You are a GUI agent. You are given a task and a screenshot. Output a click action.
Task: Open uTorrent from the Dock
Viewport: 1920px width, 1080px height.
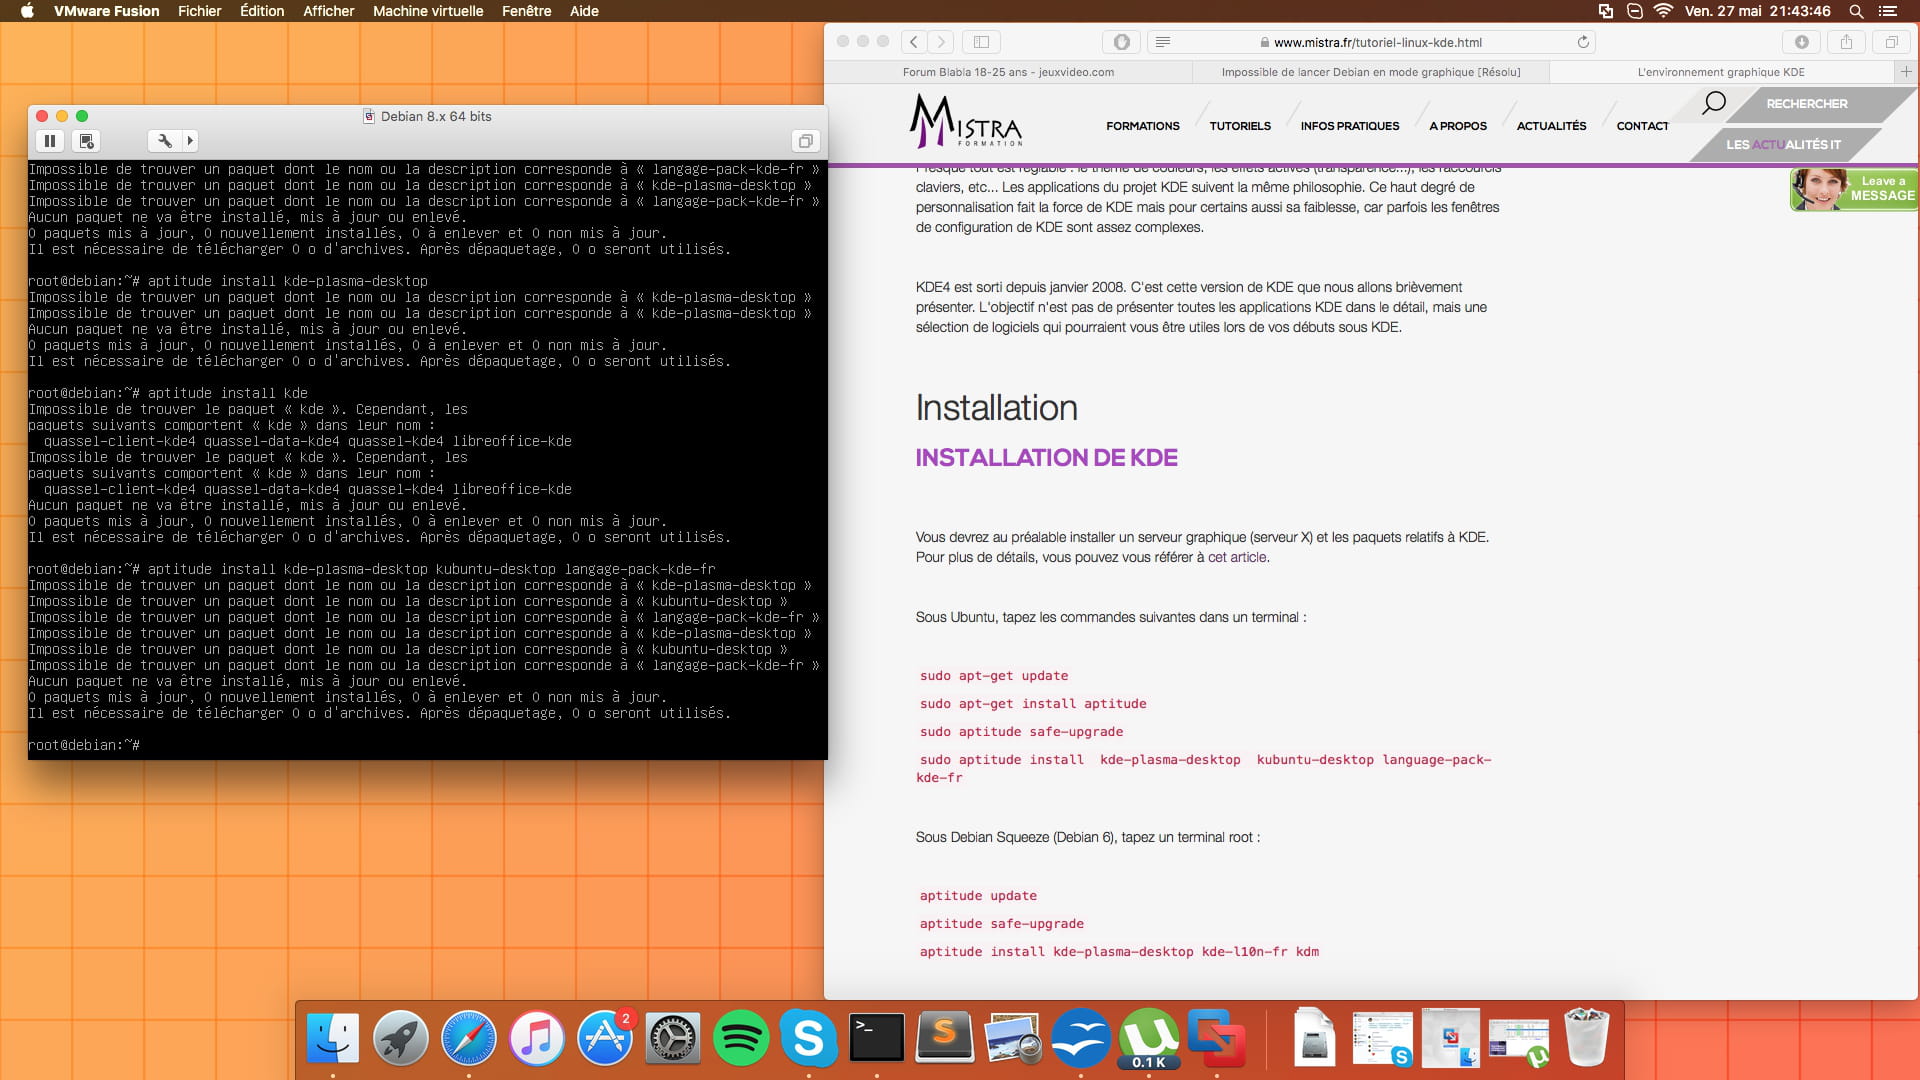[x=1149, y=1038]
